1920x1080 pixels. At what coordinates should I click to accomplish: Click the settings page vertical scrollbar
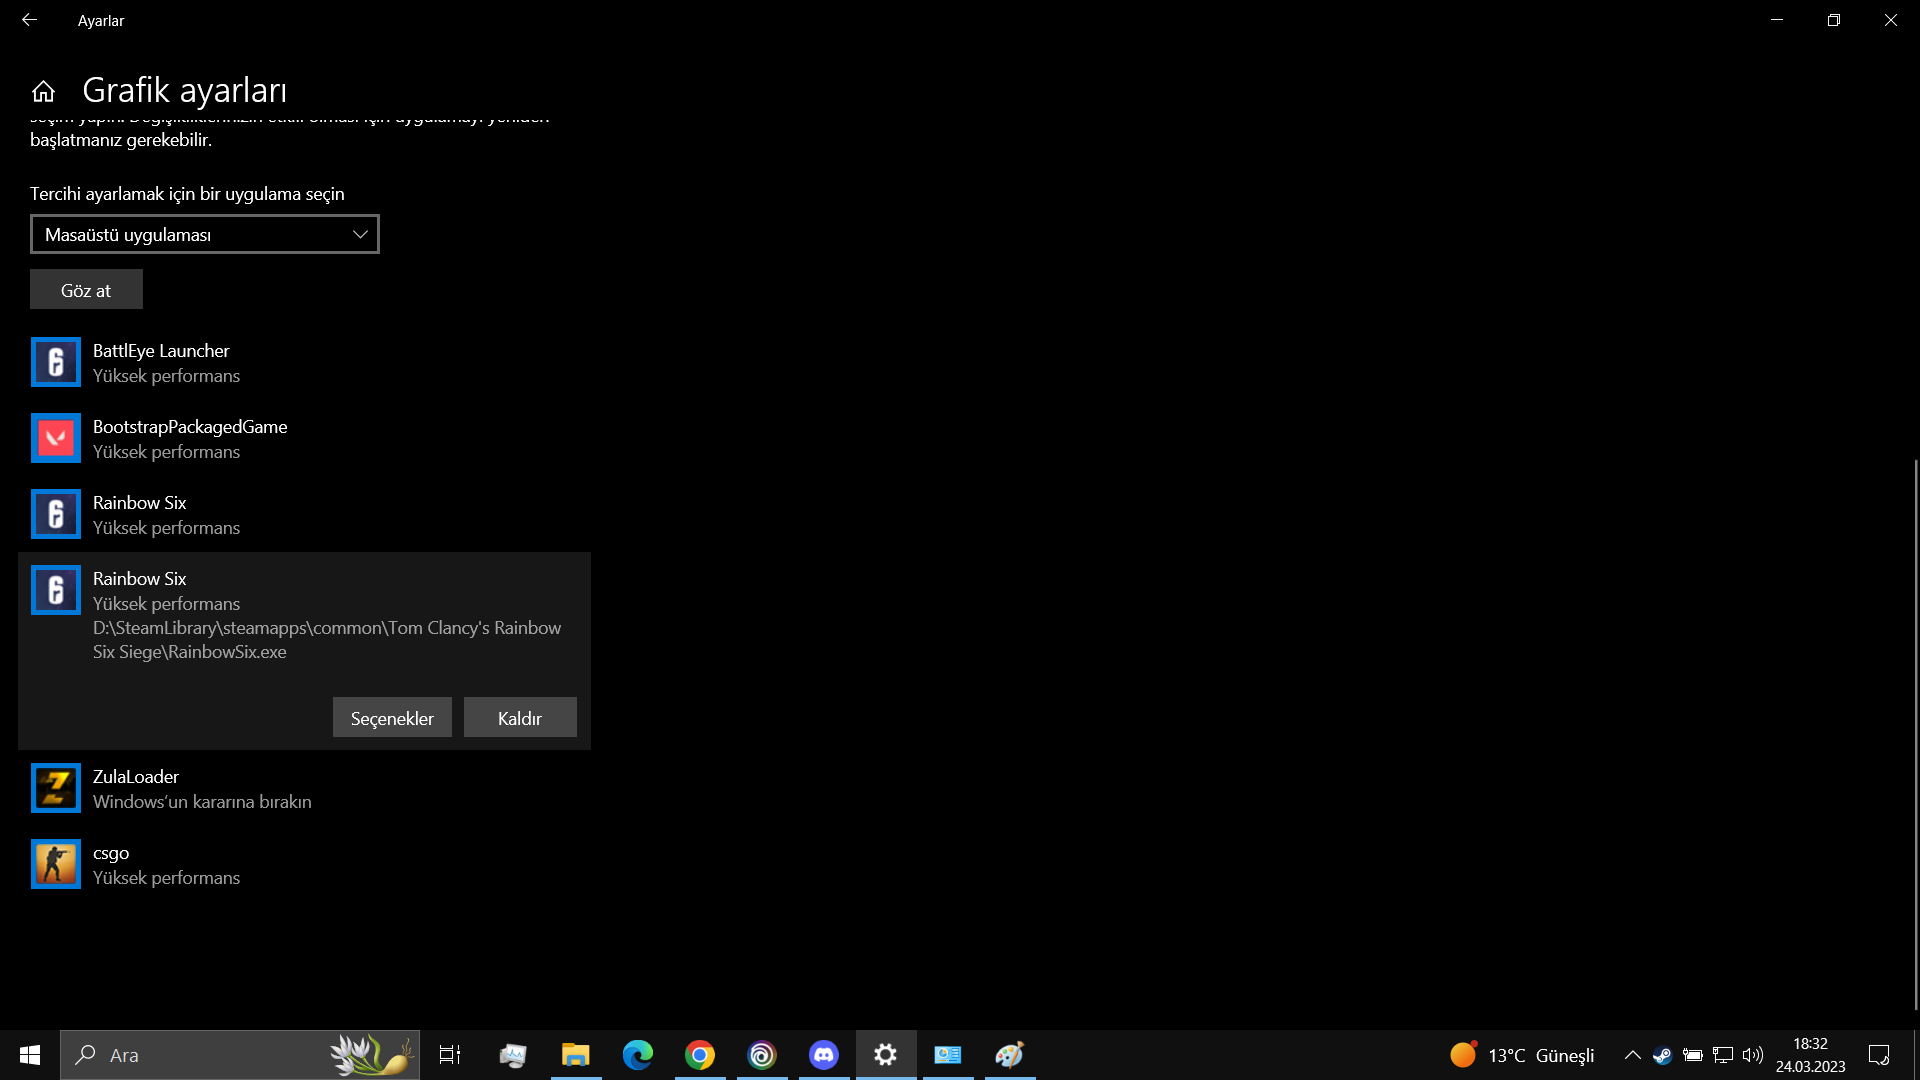click(1915, 735)
